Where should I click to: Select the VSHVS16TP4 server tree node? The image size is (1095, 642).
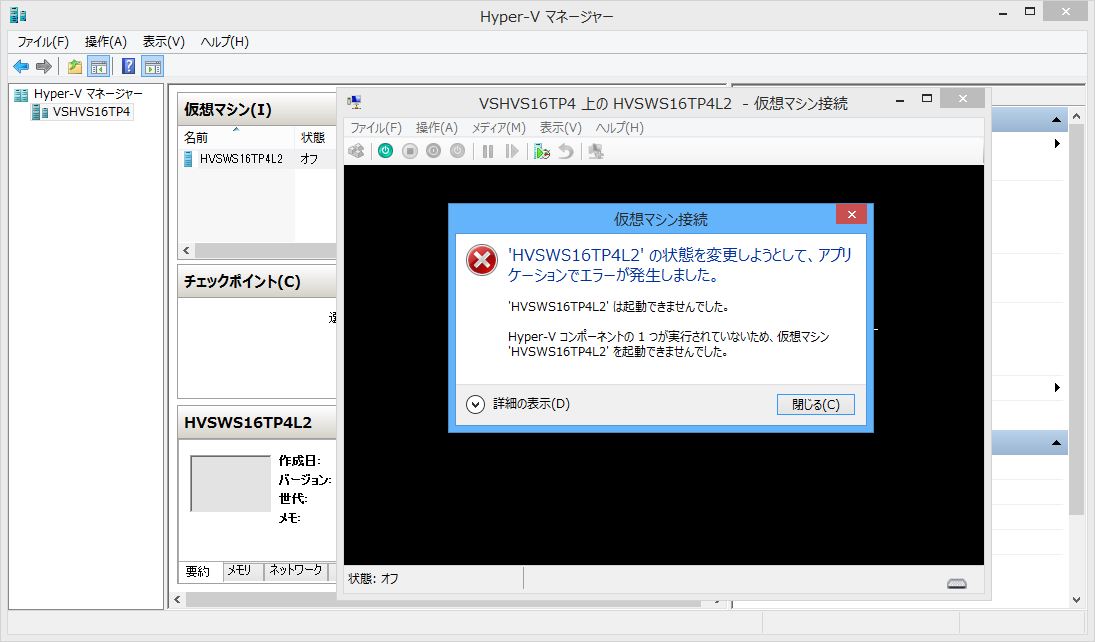tap(91, 112)
